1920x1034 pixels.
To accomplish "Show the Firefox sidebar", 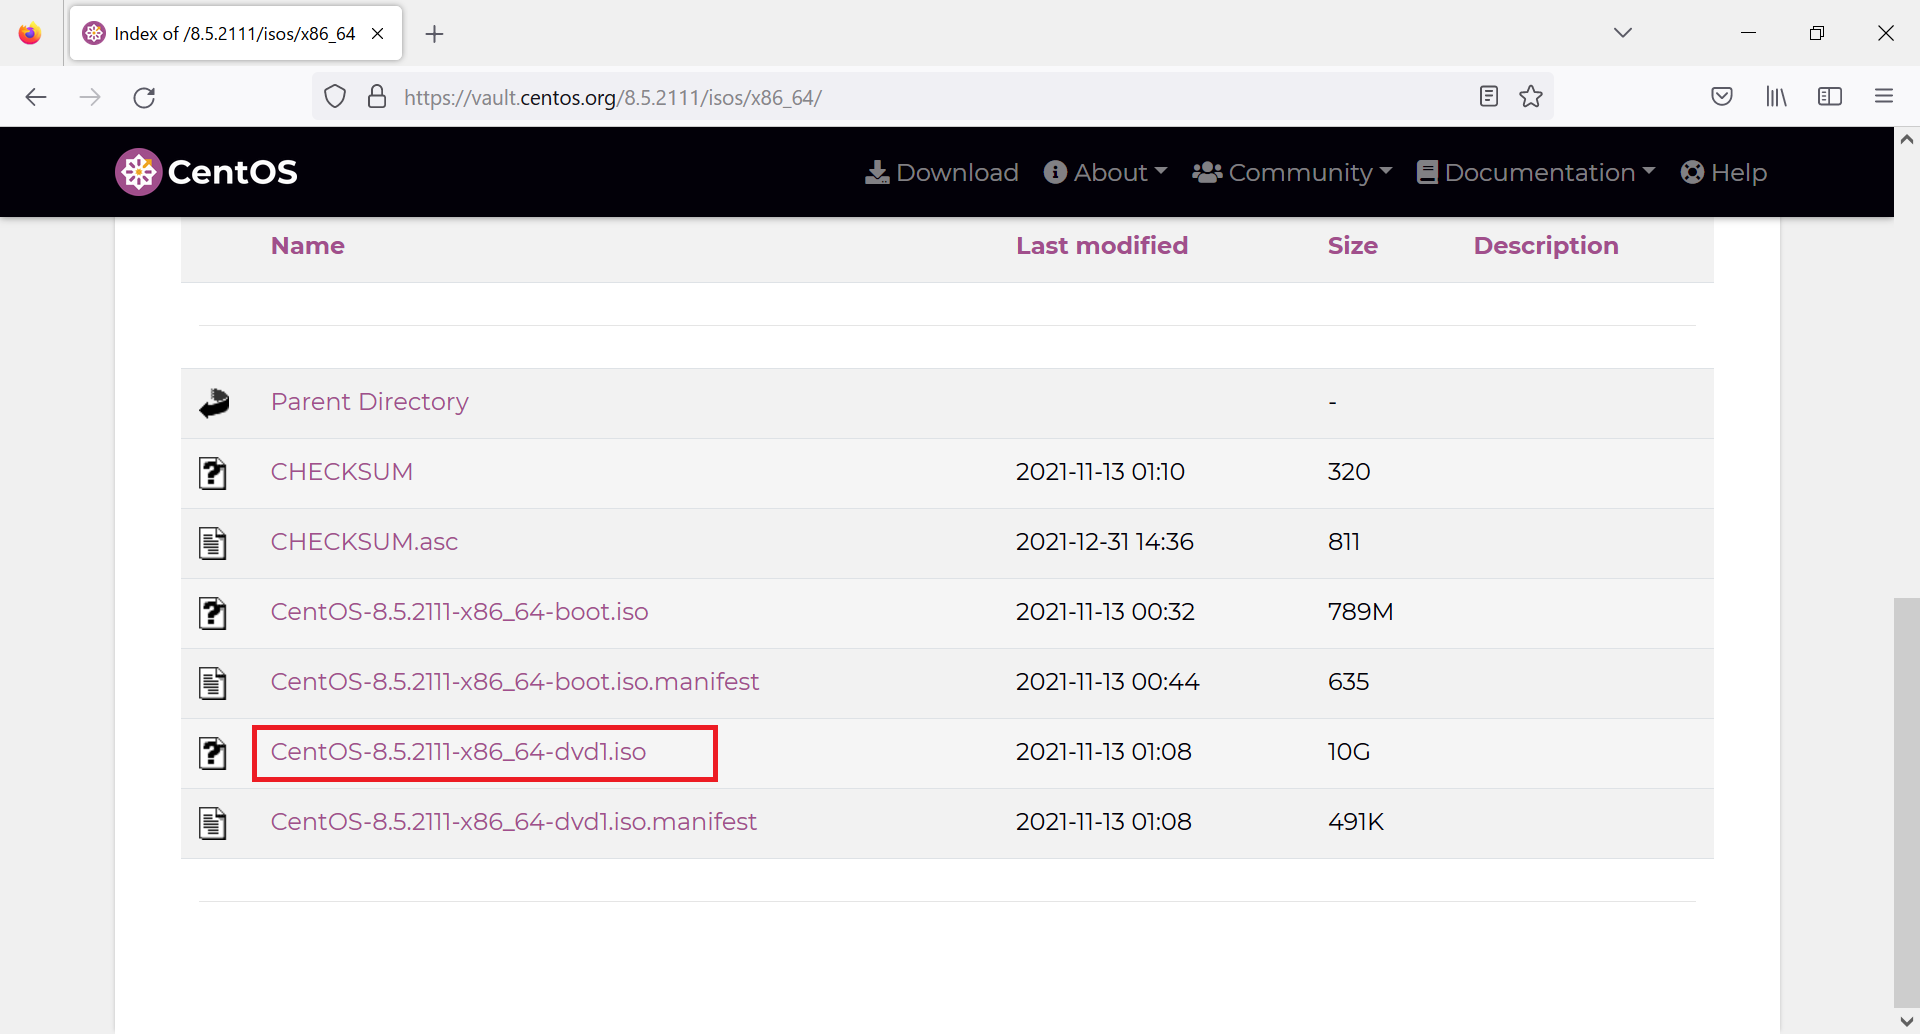I will click(x=1830, y=96).
